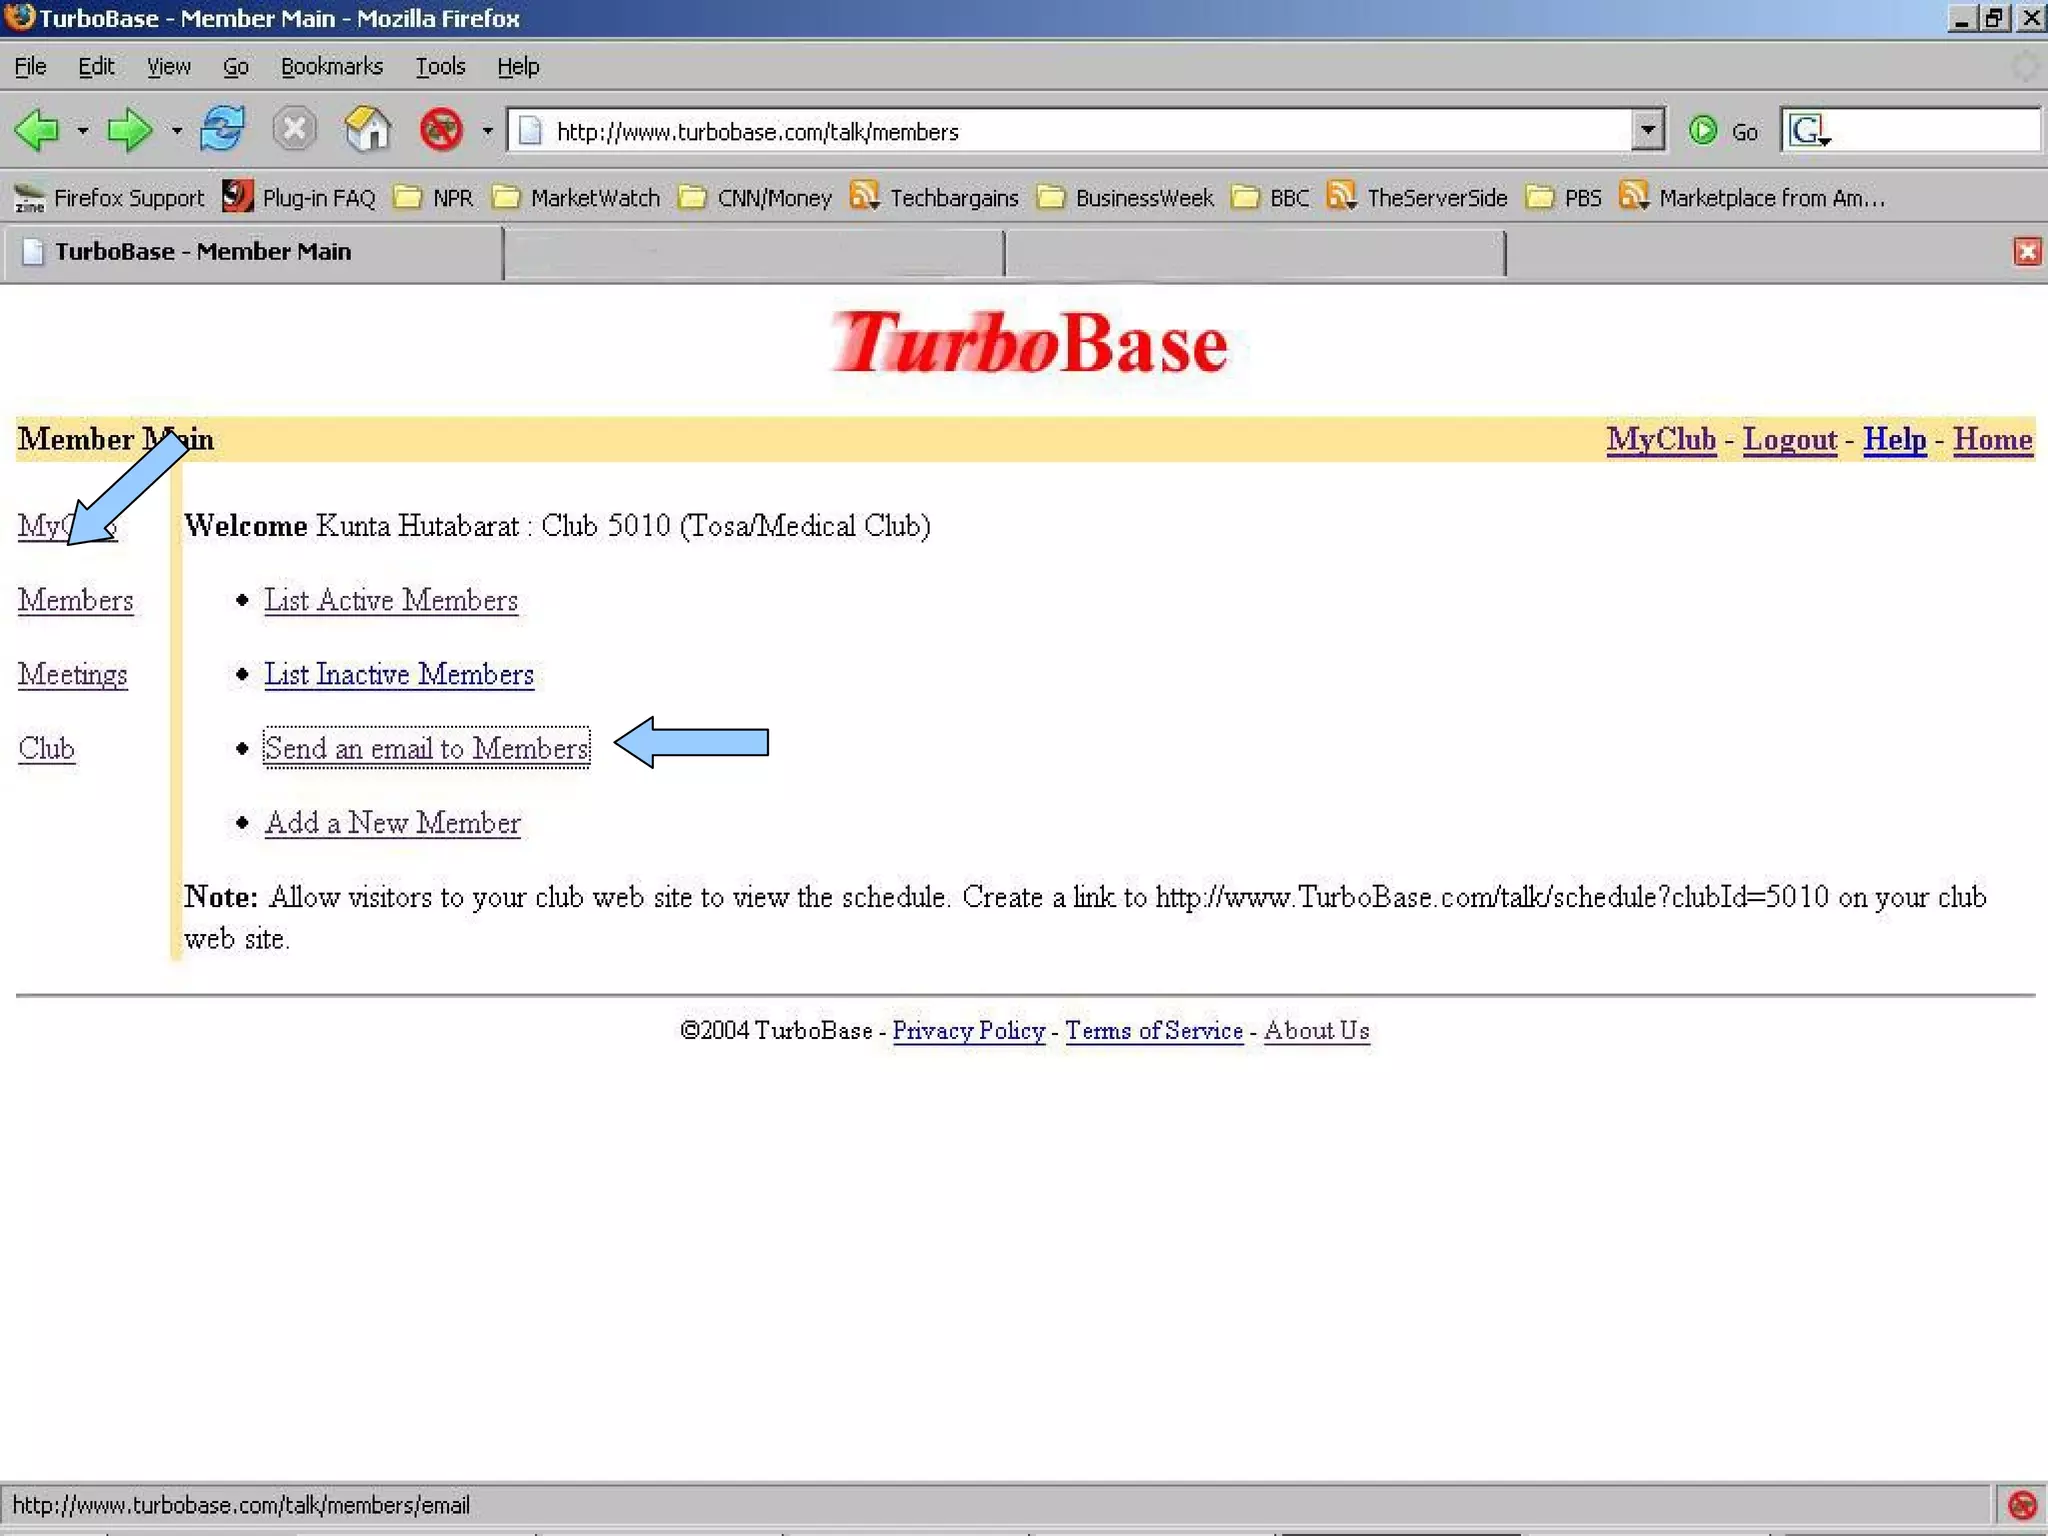This screenshot has width=2048, height=1536.
Task: Open the URL address bar dropdown
Action: [x=1647, y=131]
